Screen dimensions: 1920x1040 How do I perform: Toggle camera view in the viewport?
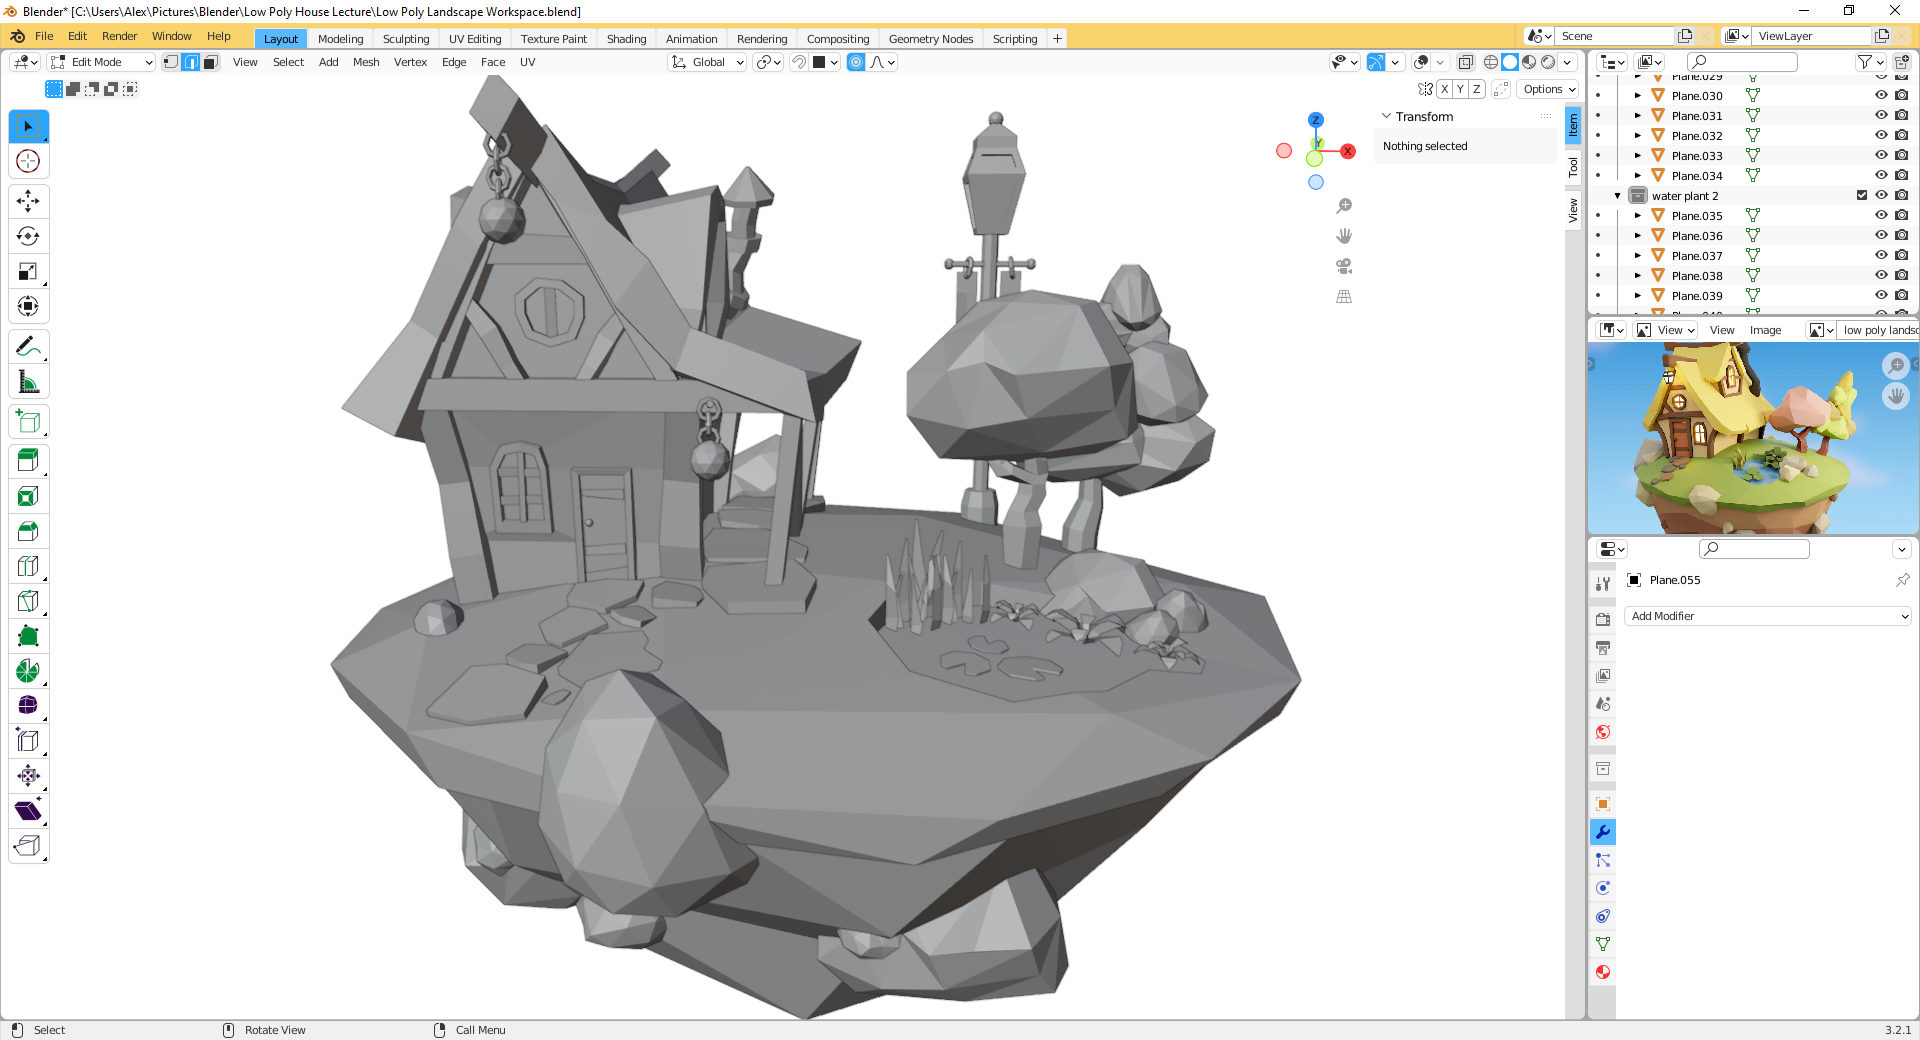[1344, 266]
